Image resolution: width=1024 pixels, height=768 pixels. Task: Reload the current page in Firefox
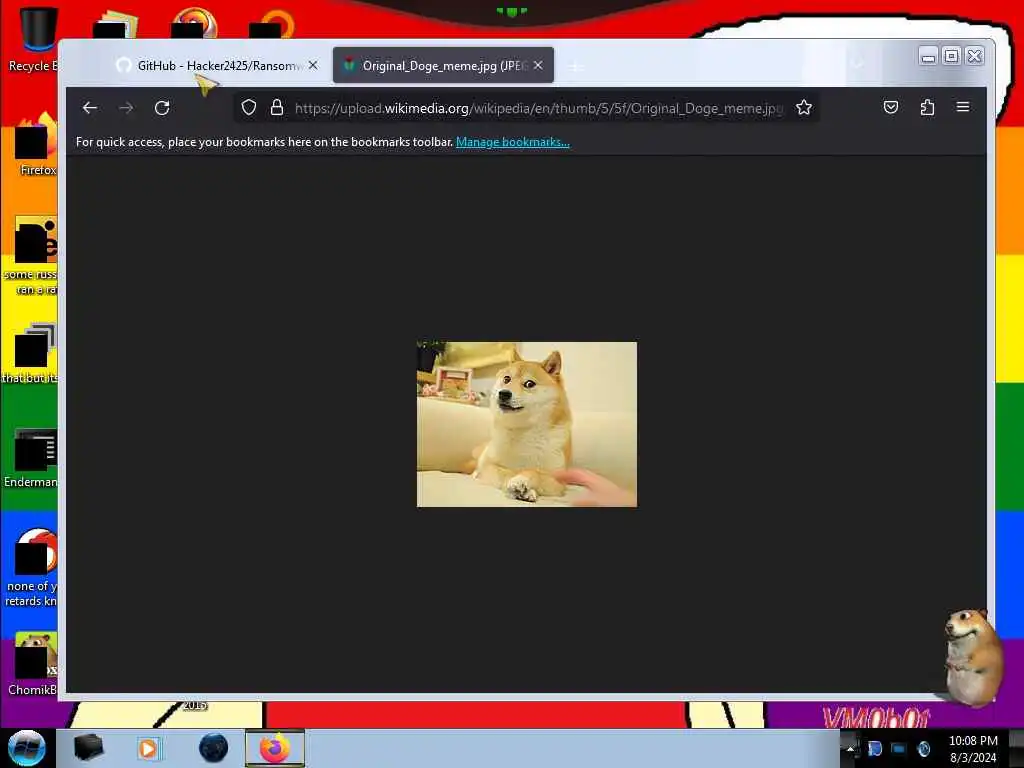(162, 108)
